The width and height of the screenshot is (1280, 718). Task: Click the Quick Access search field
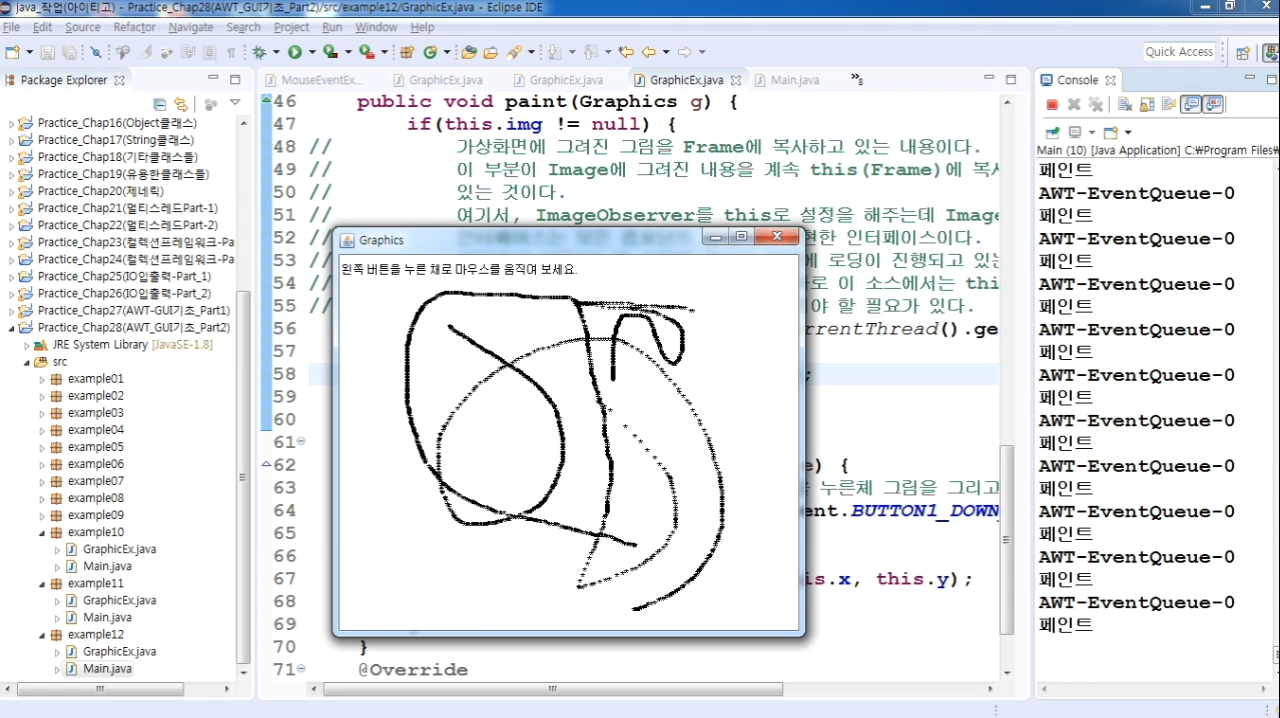[1179, 52]
